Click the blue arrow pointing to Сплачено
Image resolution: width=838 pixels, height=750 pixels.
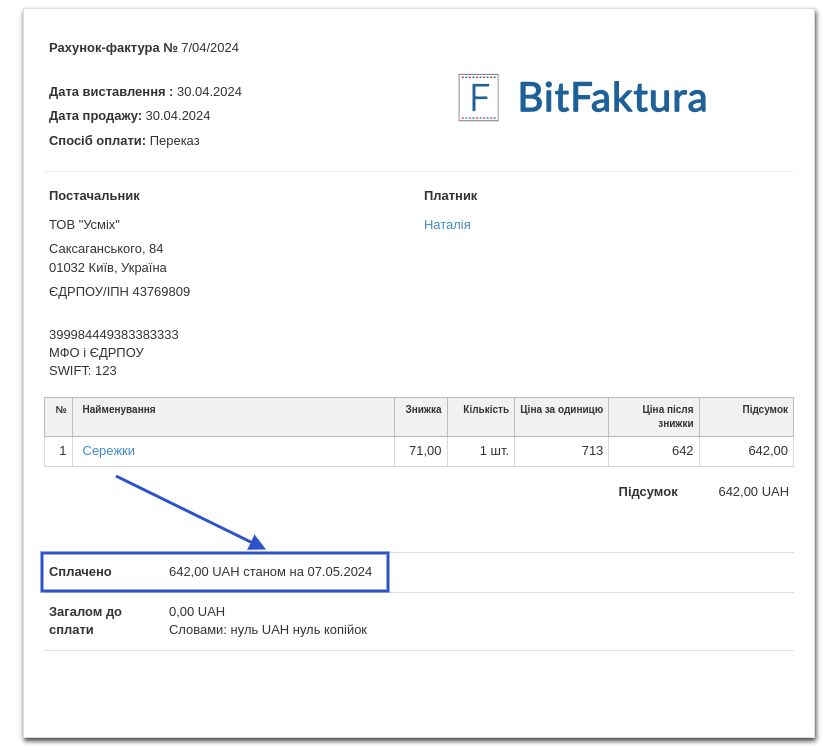(190, 510)
